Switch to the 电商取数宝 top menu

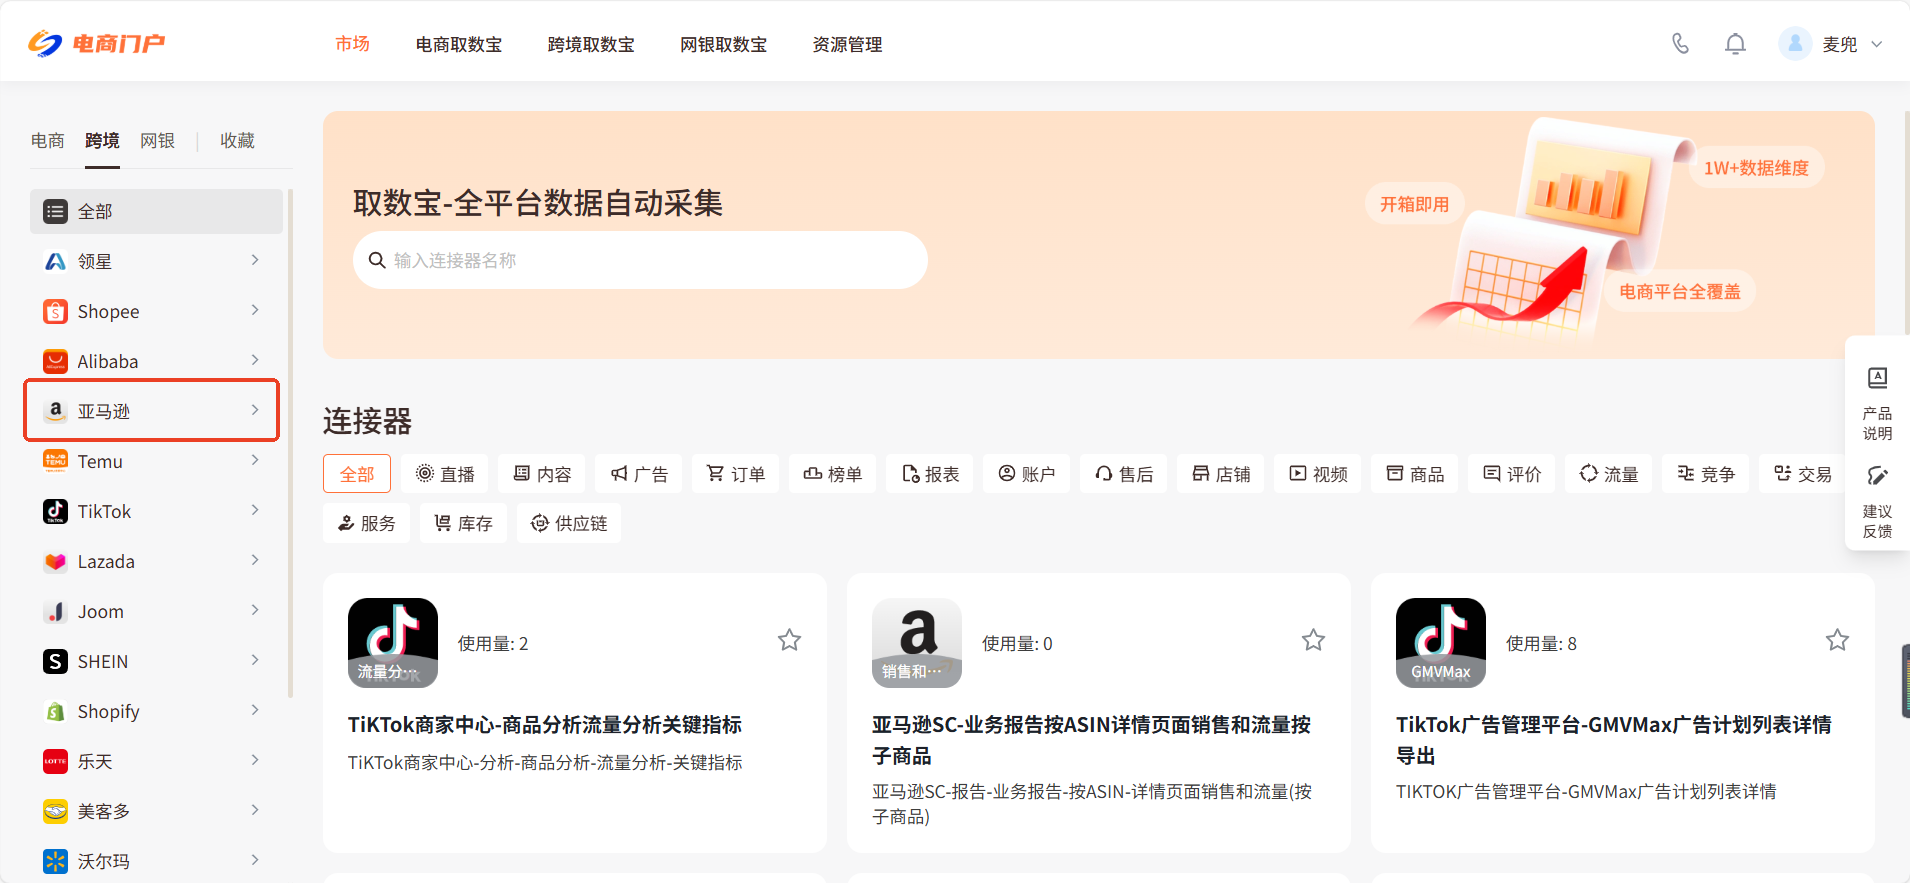[459, 45]
